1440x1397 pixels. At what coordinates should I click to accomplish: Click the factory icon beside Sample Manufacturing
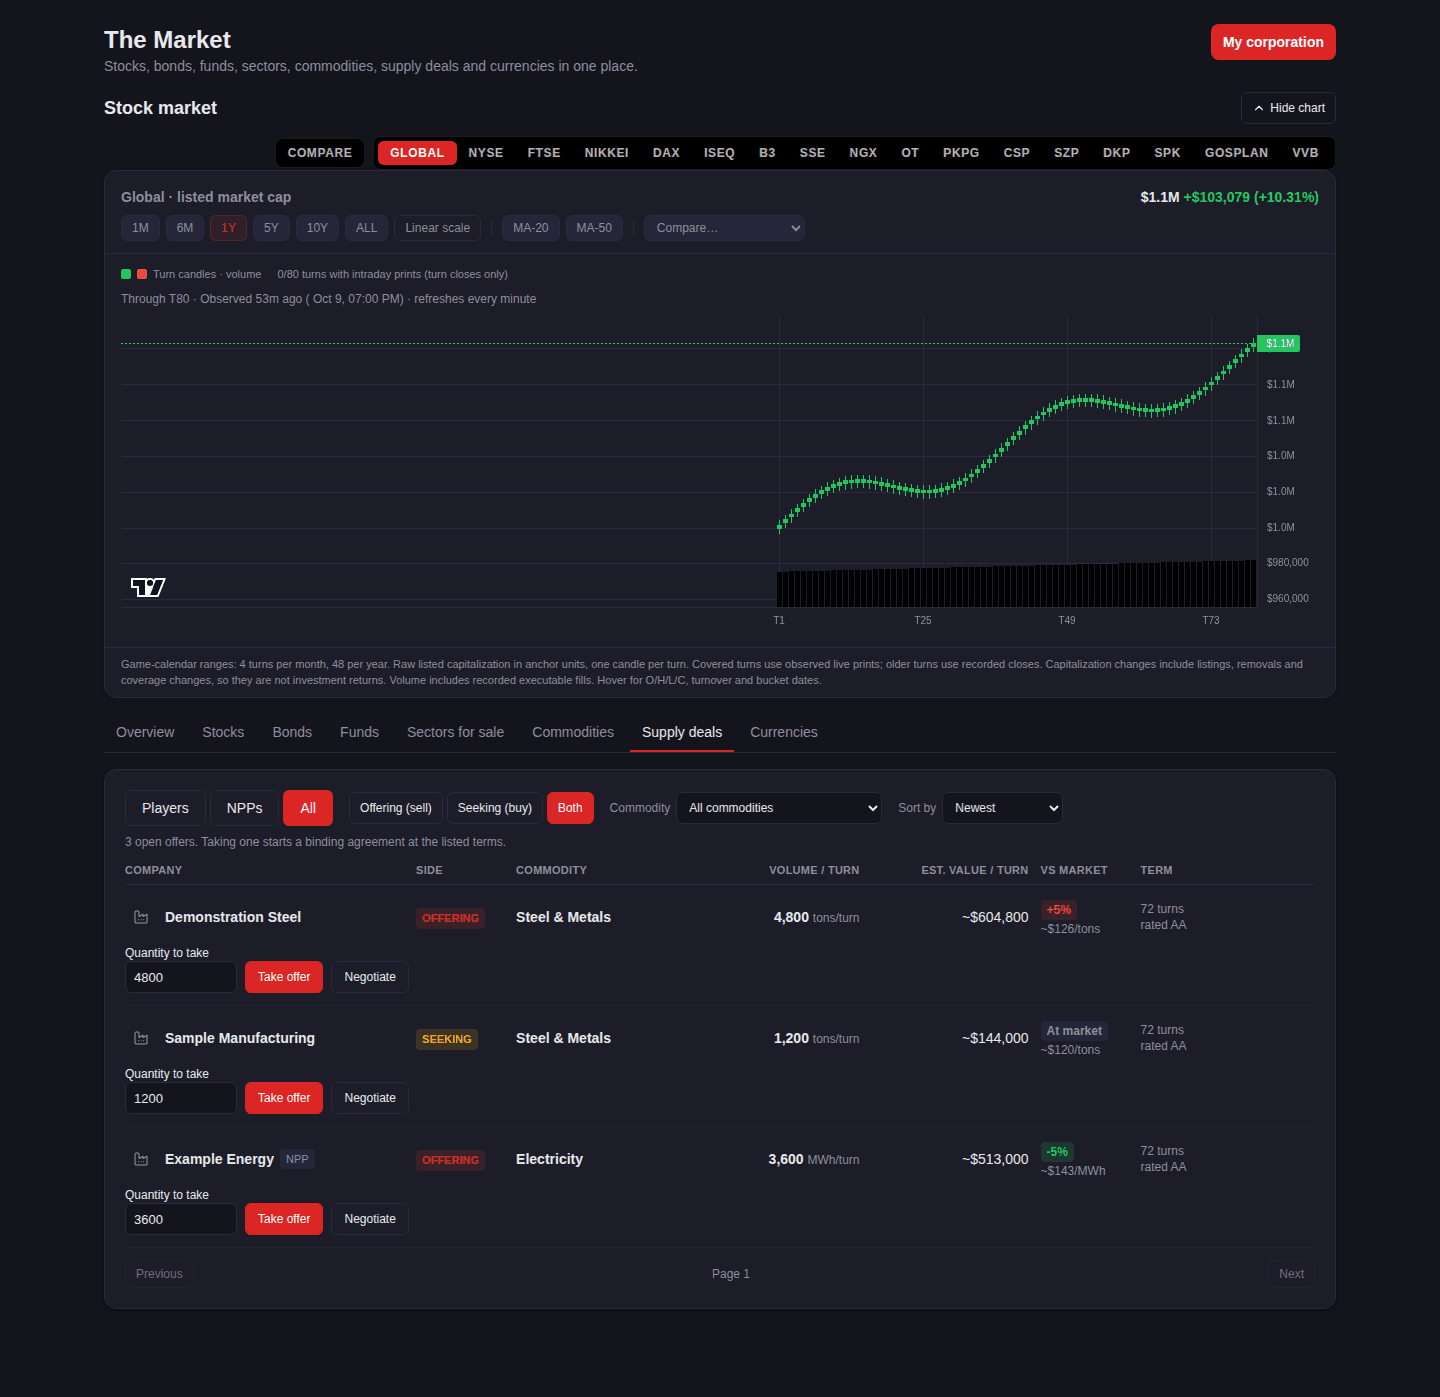point(141,1038)
